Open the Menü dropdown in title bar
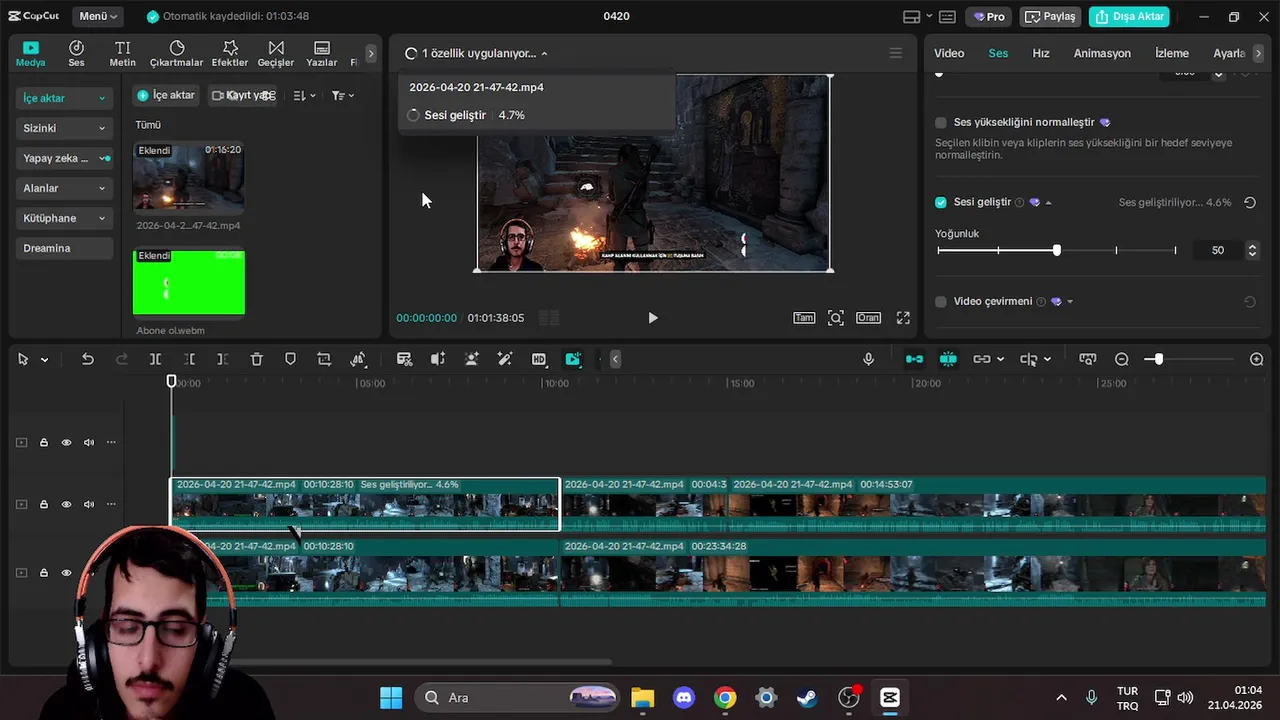 point(99,16)
